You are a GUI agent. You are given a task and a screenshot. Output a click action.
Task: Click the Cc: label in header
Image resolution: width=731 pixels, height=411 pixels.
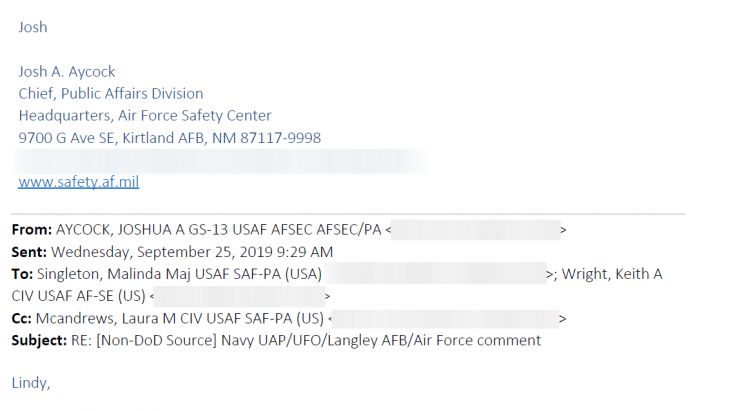tap(21, 319)
